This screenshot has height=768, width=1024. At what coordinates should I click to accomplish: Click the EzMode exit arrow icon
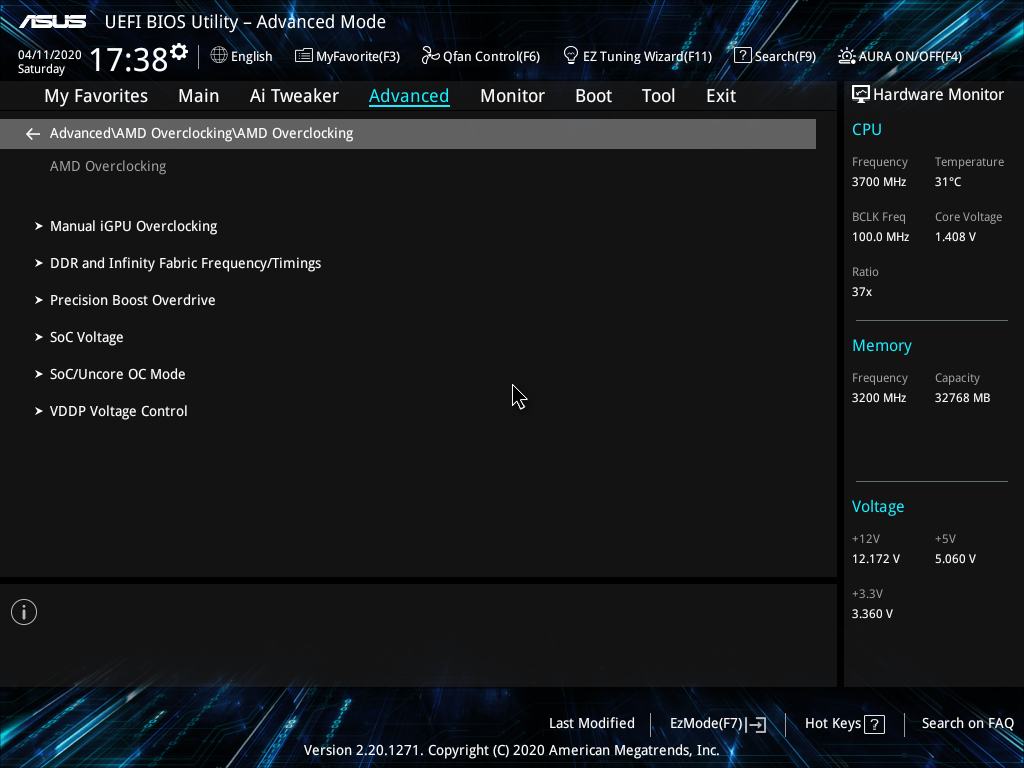756,724
